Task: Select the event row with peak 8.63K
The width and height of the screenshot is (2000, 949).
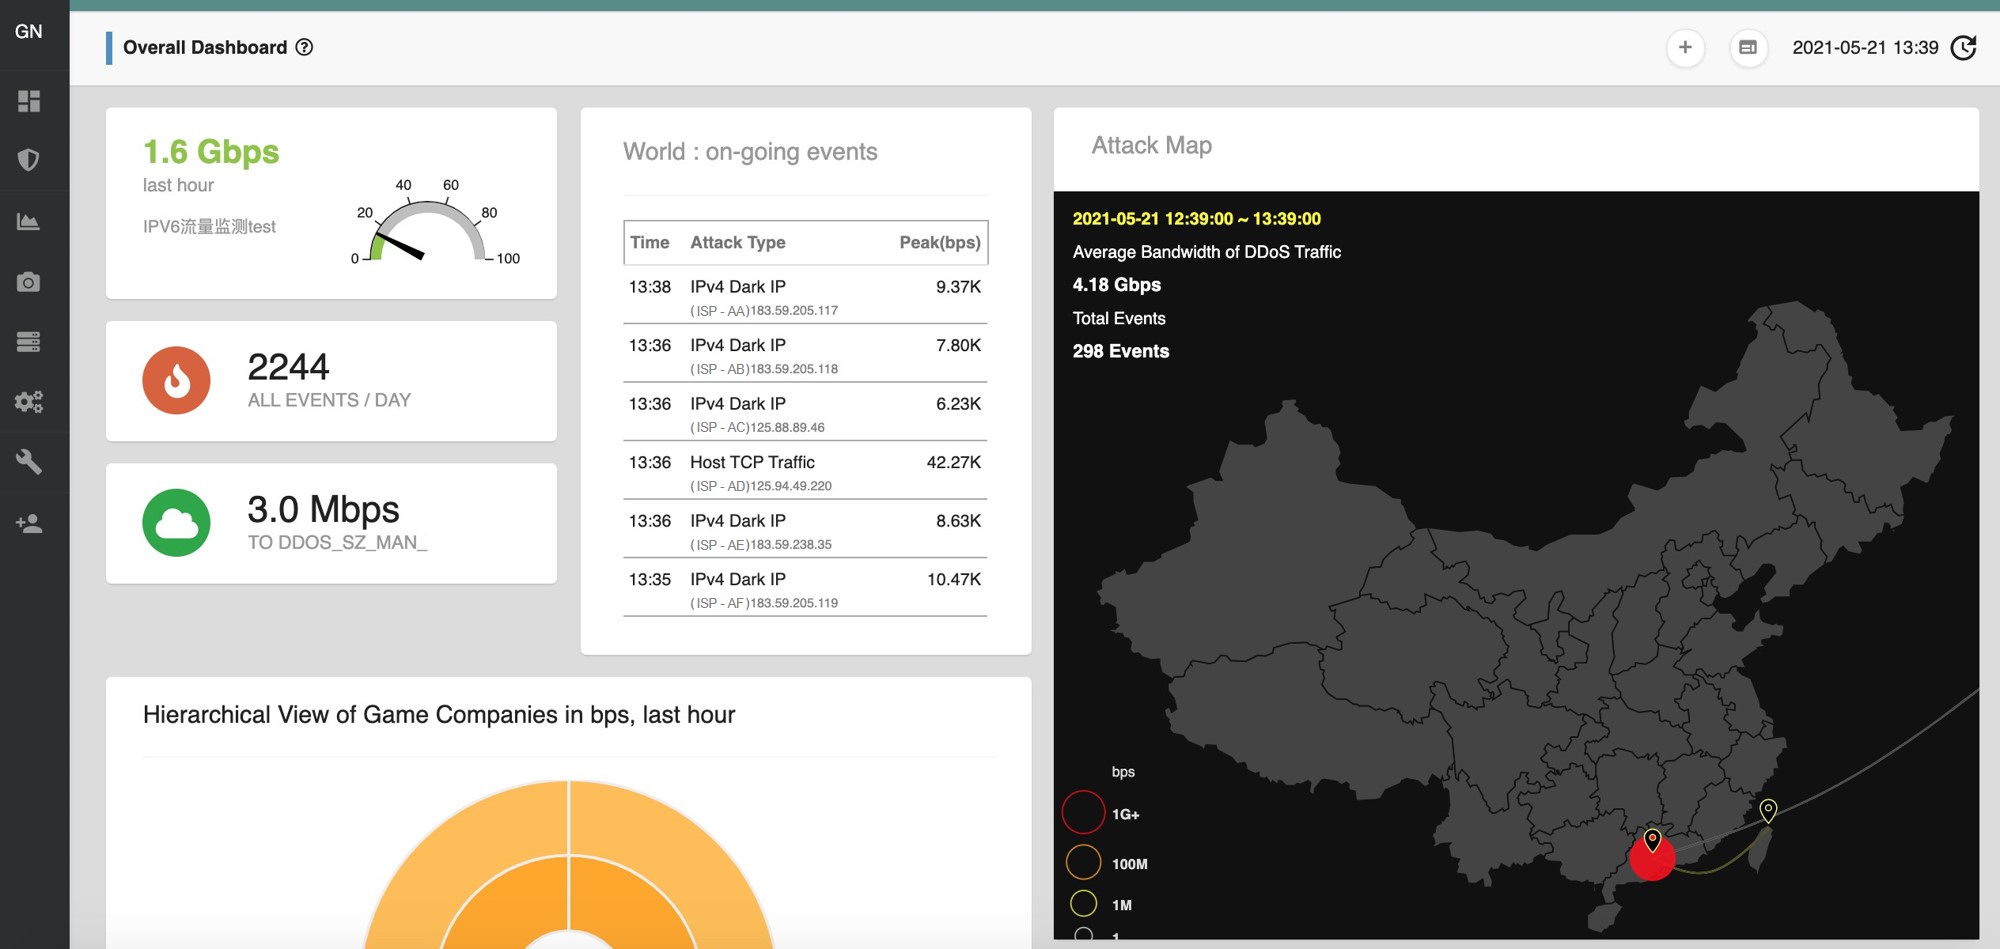Action: pos(805,529)
